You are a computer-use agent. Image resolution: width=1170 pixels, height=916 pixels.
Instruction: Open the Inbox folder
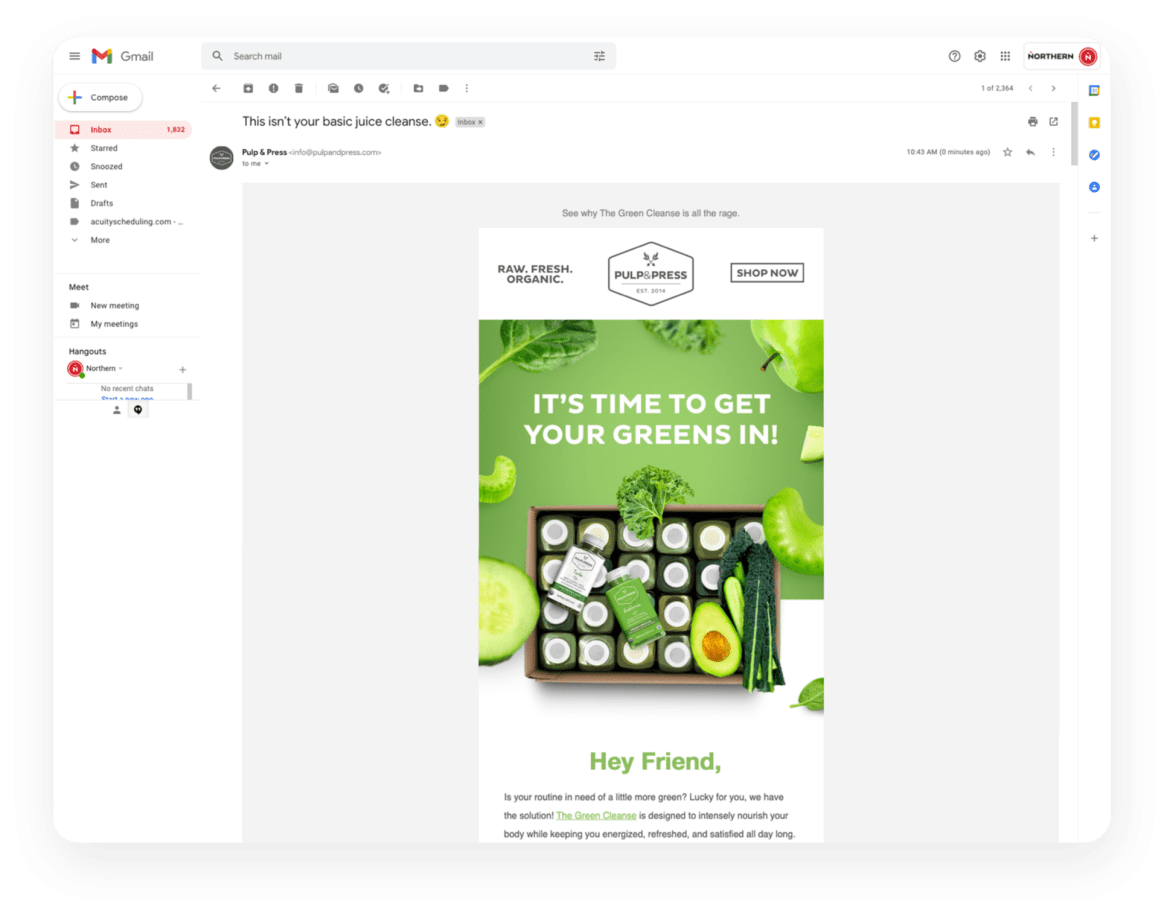point(100,129)
